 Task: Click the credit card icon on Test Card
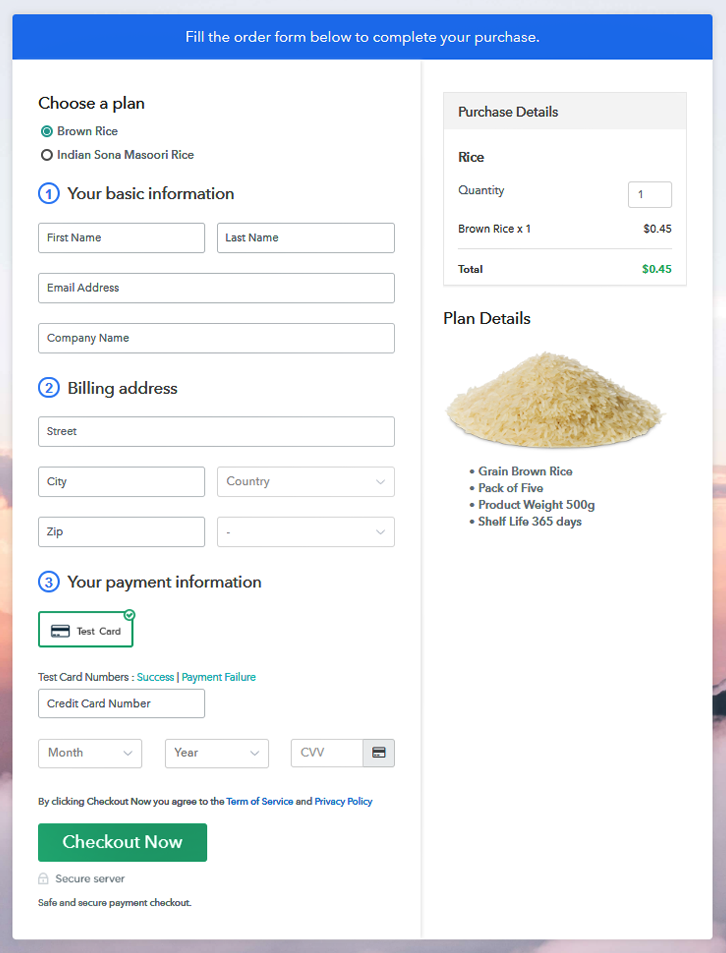60,631
